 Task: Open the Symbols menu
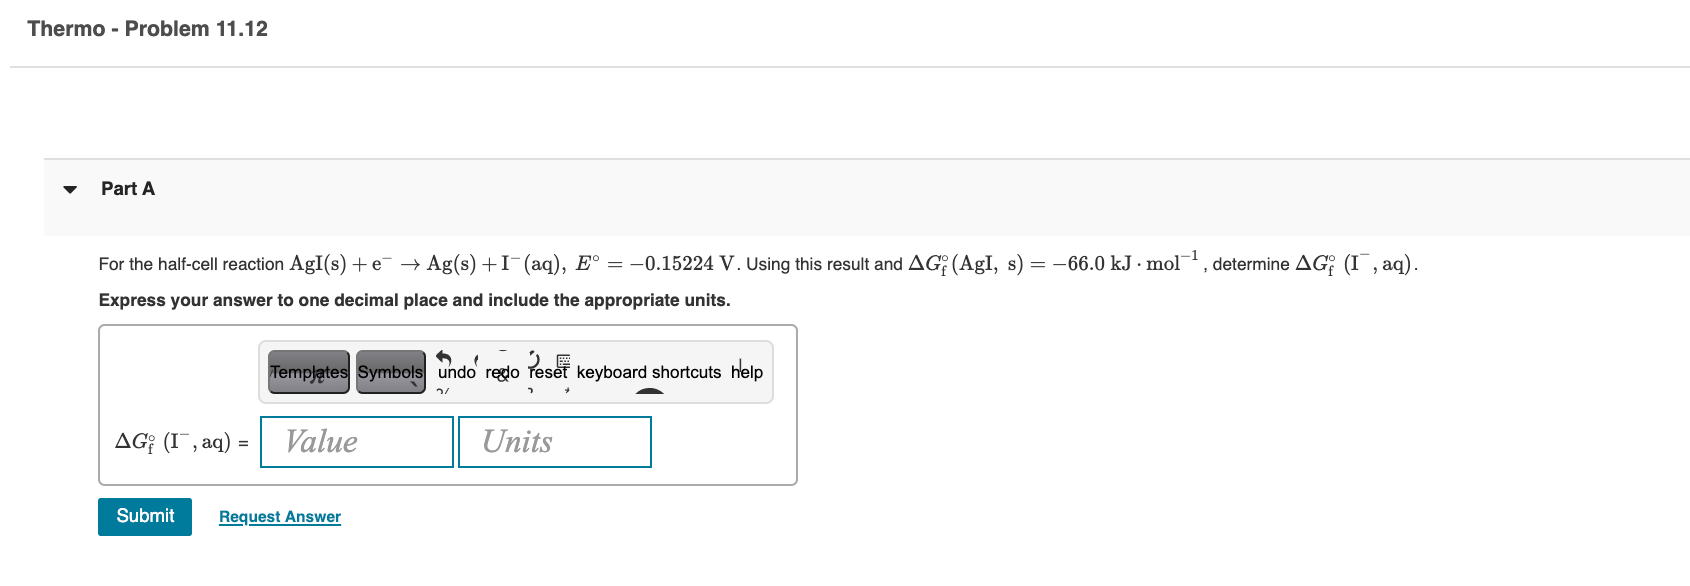click(390, 371)
